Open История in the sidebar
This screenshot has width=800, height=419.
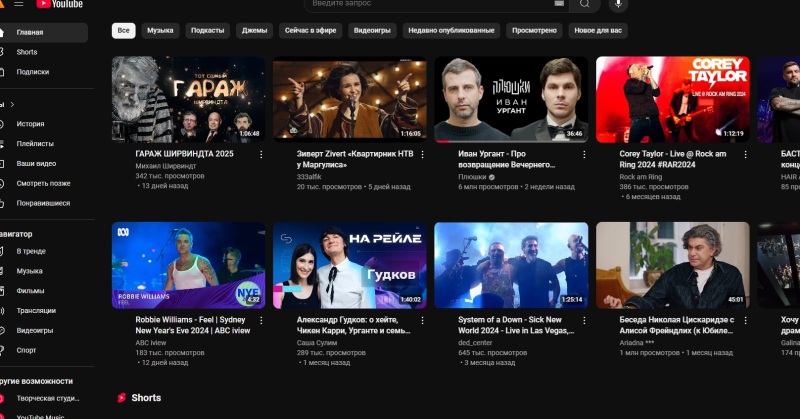point(30,124)
